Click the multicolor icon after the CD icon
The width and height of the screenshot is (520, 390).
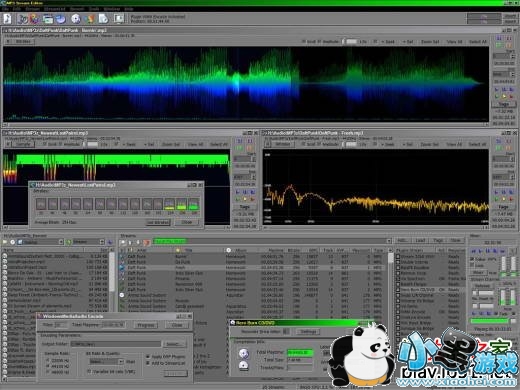90,19
